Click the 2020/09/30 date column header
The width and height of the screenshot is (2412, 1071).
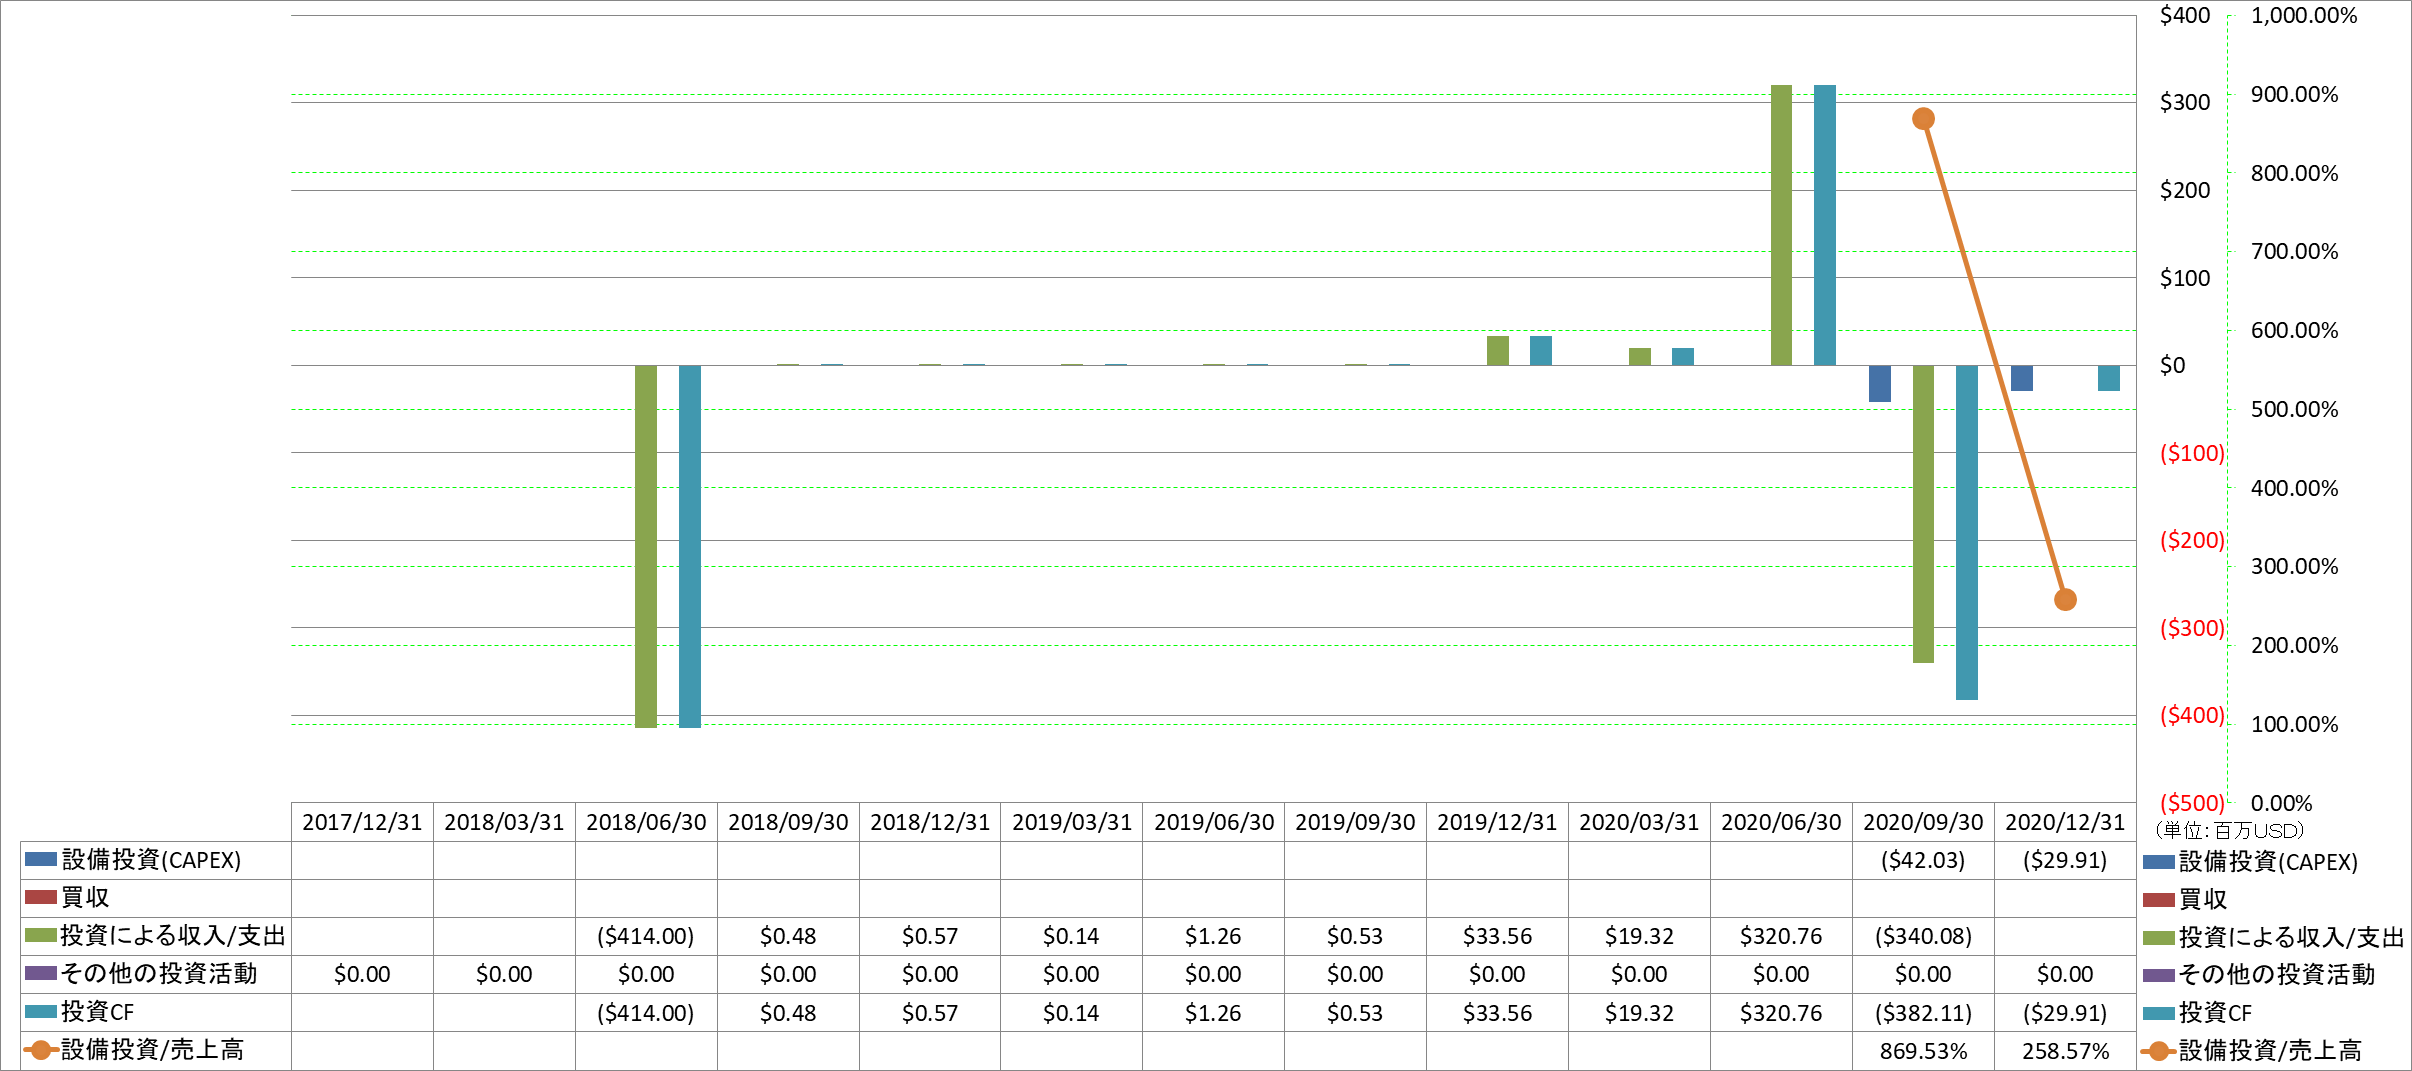[1923, 822]
